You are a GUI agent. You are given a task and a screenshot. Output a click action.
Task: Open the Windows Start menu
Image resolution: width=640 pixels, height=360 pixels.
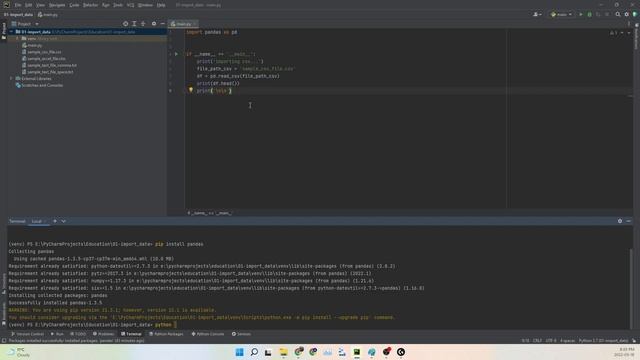(x=240, y=352)
